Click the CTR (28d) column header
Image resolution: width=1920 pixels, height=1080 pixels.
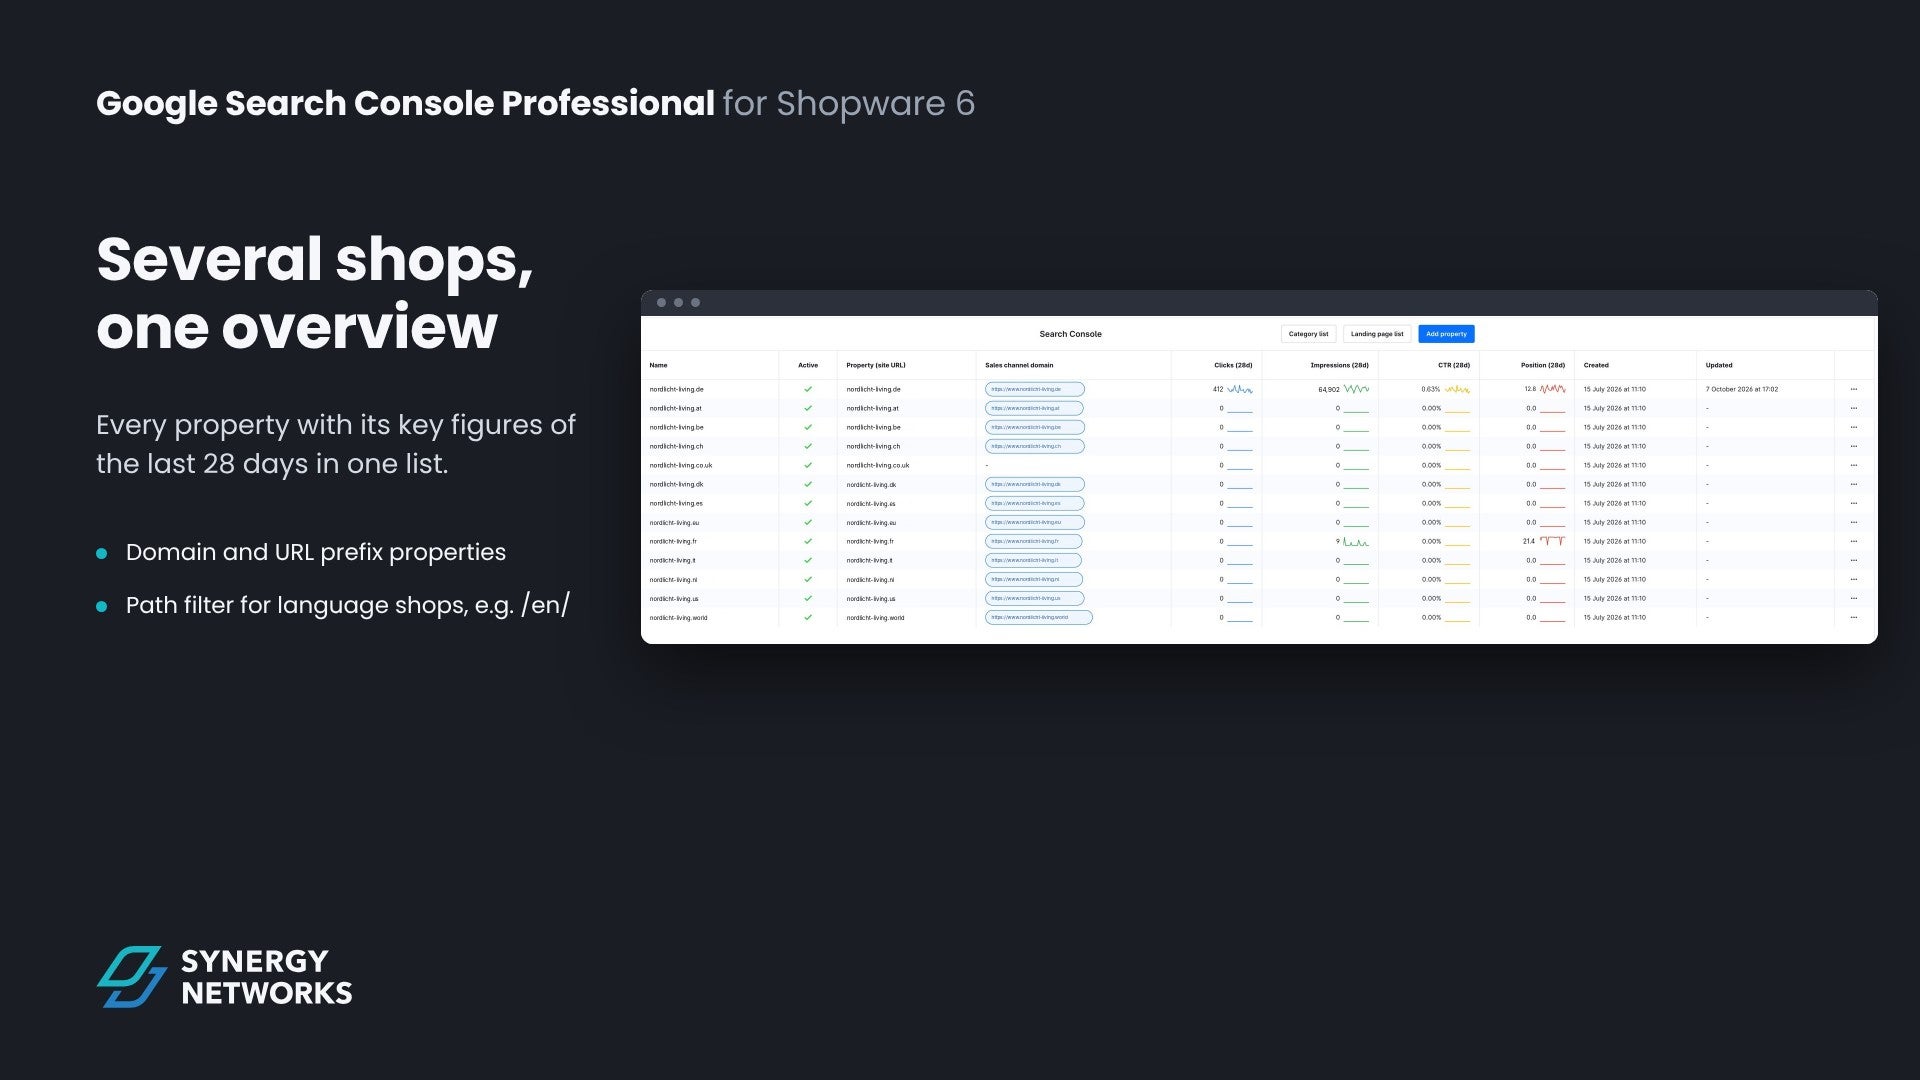(x=1454, y=365)
